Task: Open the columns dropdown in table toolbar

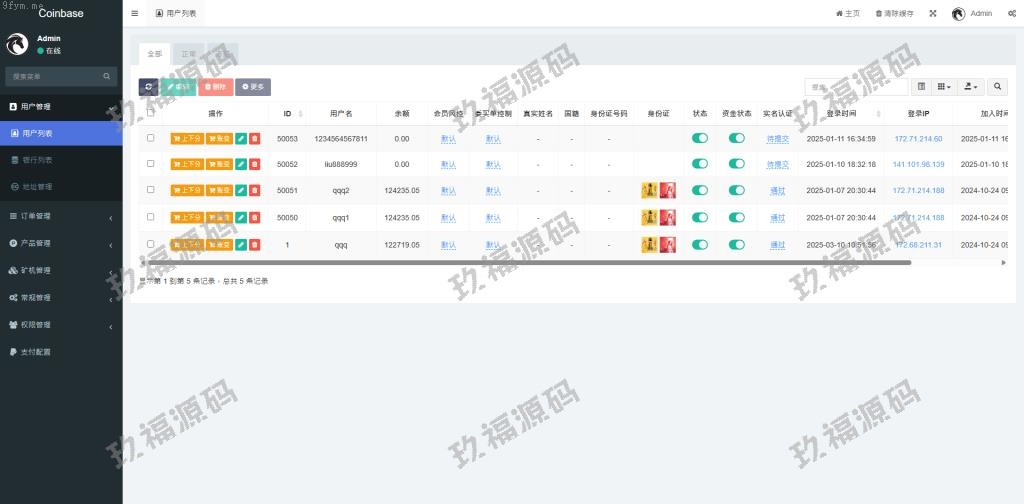Action: [945, 87]
